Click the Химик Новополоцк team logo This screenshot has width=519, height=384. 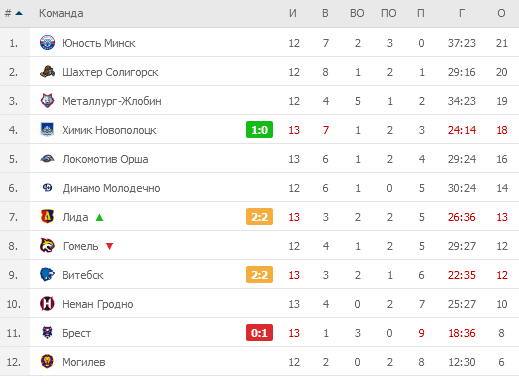pyautogui.click(x=47, y=130)
